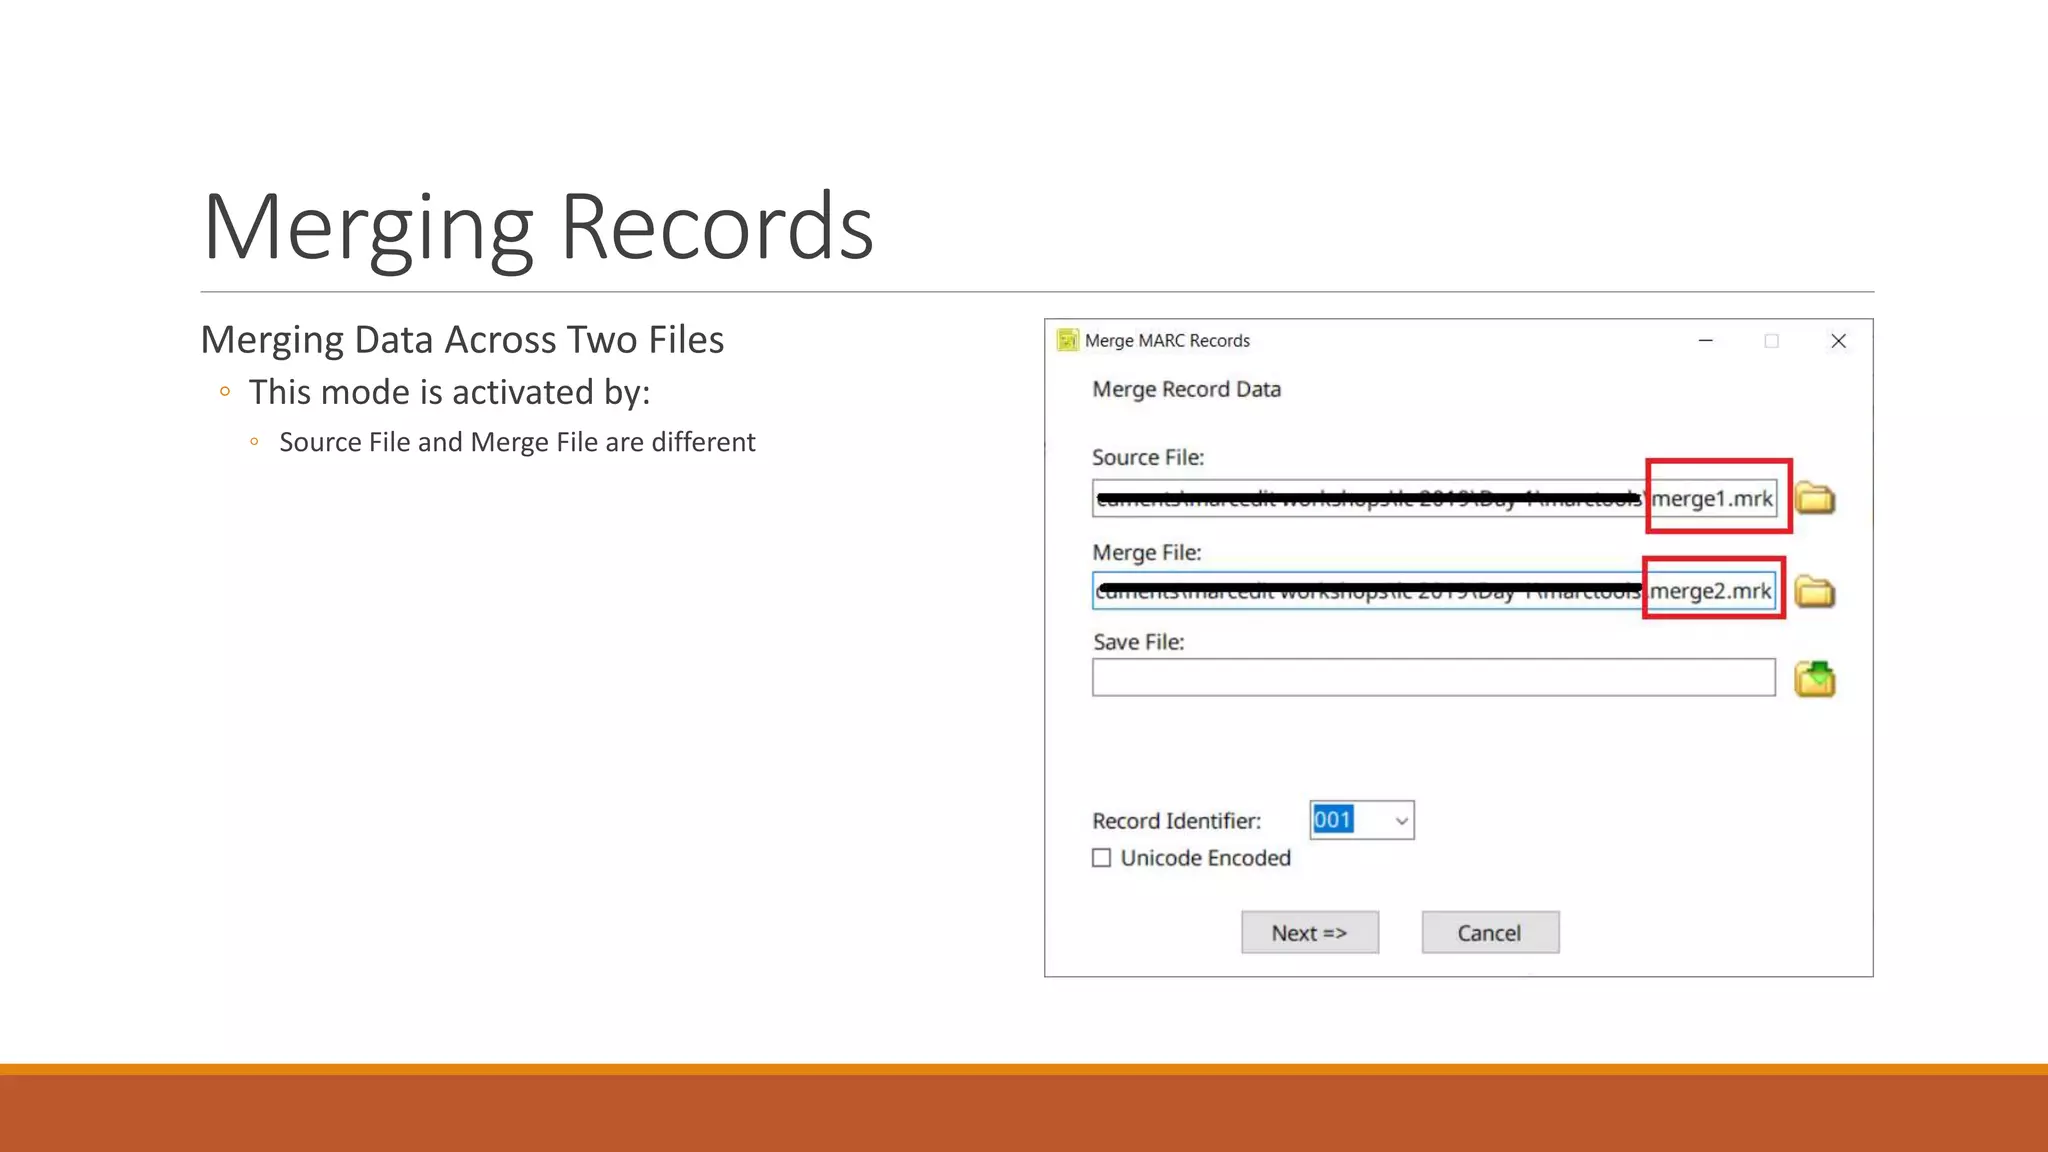This screenshot has height=1152, width=2048.
Task: Click the Merge File label
Action: (1147, 552)
